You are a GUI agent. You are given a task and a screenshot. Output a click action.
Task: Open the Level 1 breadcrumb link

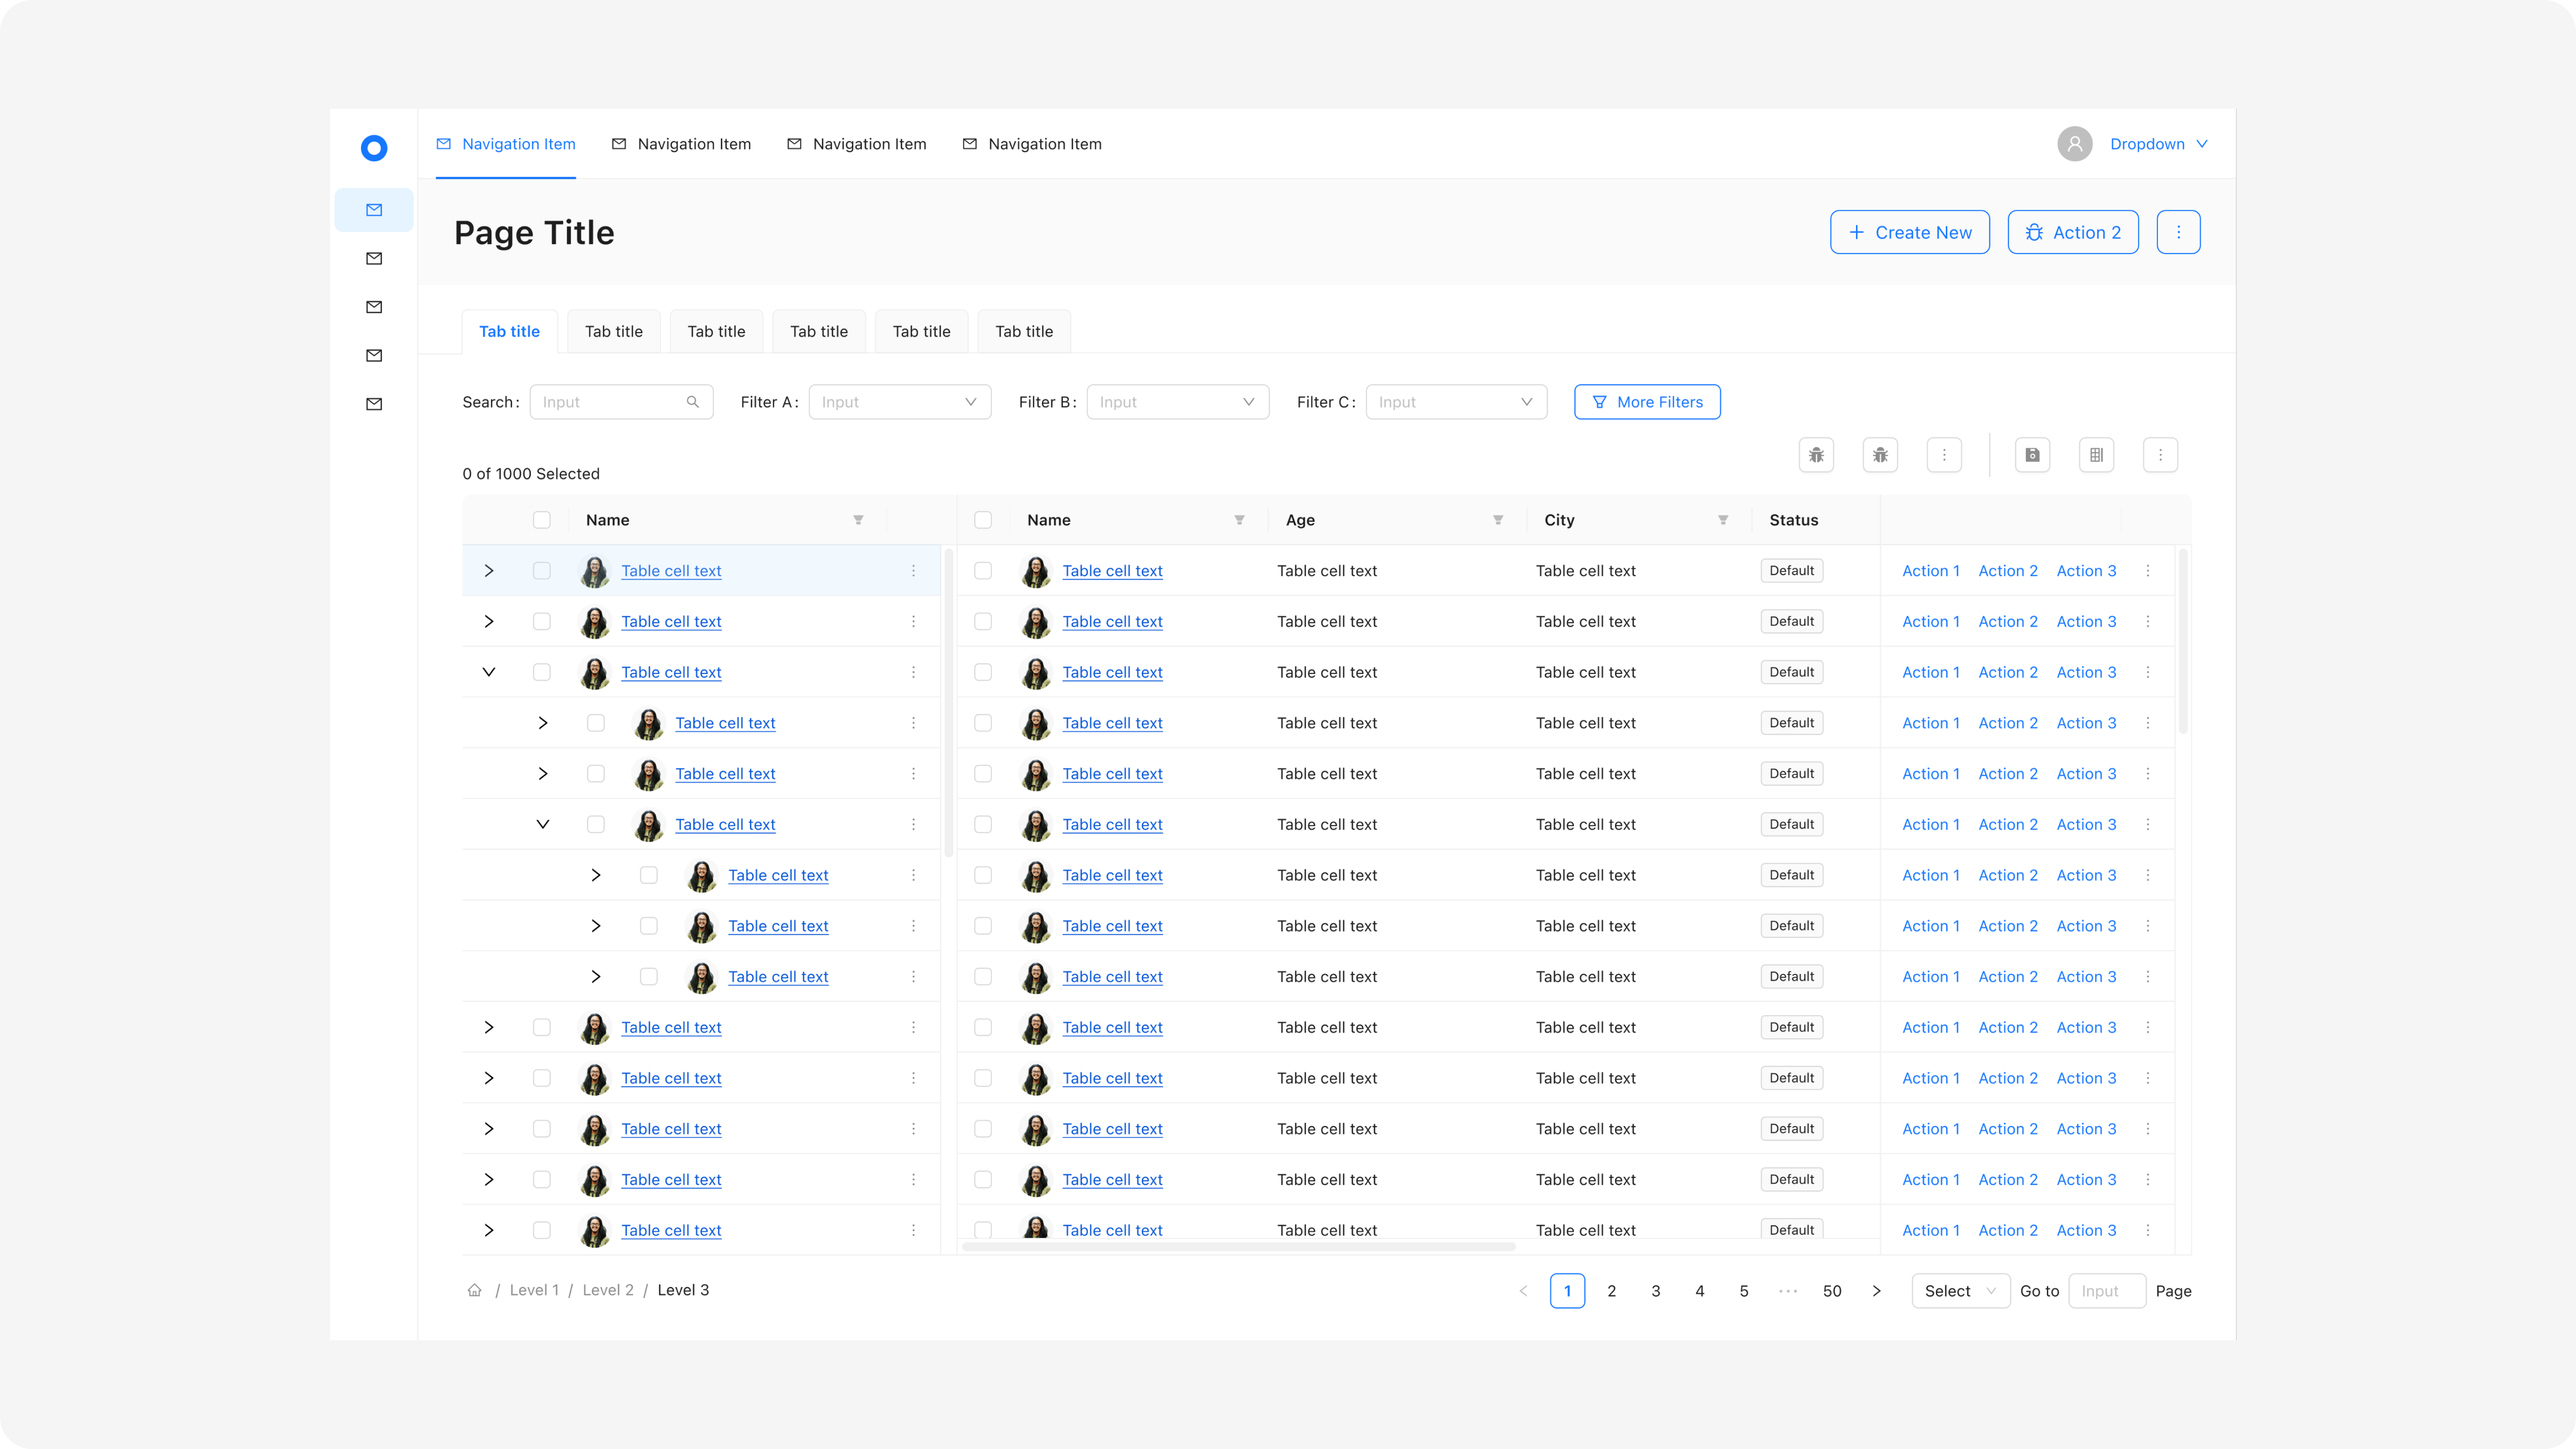[534, 1290]
